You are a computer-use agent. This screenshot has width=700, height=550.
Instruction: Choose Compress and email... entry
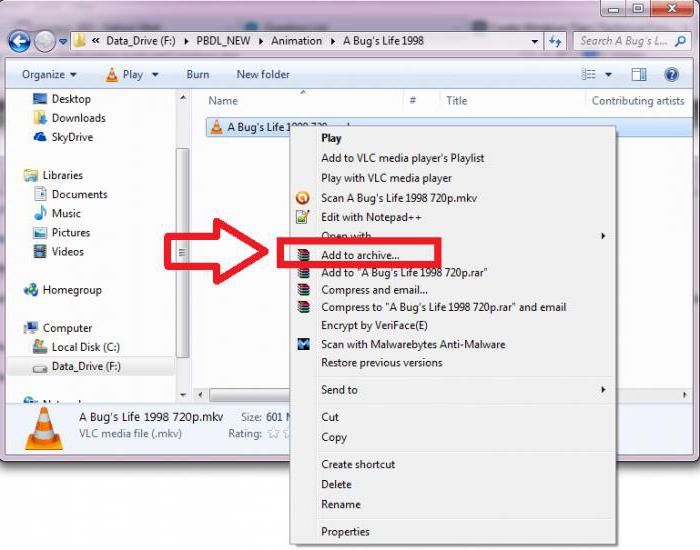point(374,290)
